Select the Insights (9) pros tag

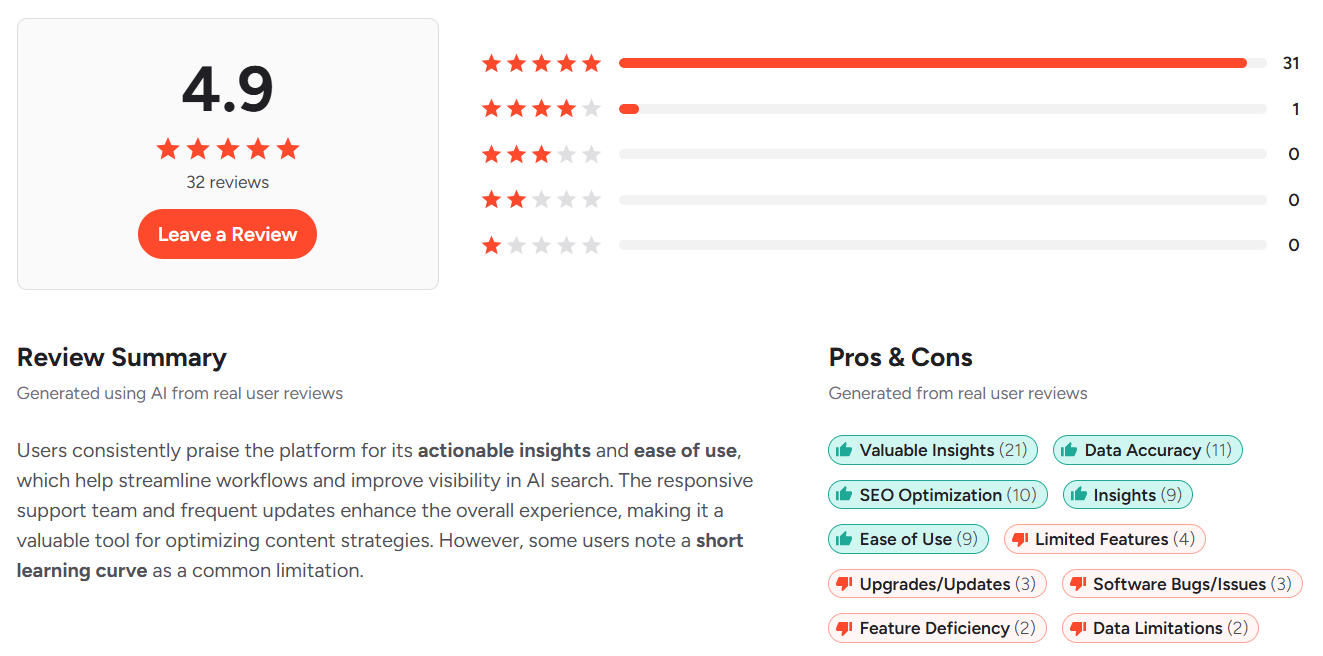(1127, 494)
